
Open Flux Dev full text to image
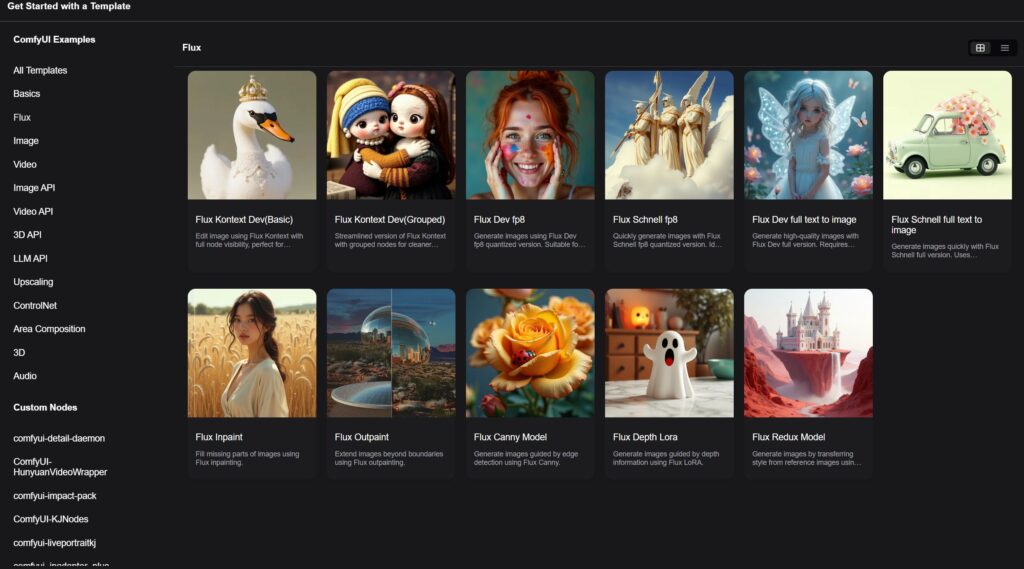(808, 135)
